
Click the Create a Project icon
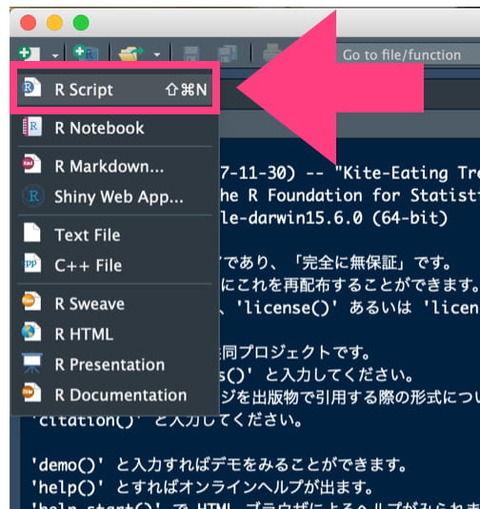(x=86, y=53)
